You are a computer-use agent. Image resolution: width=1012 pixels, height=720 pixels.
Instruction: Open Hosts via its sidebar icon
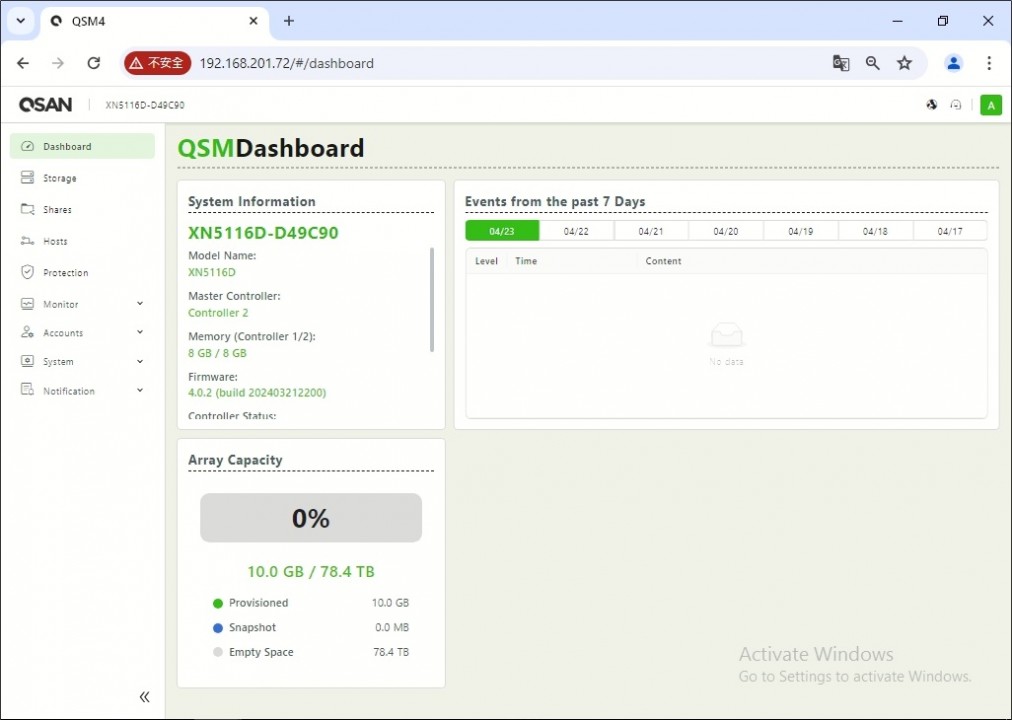click(x=28, y=241)
